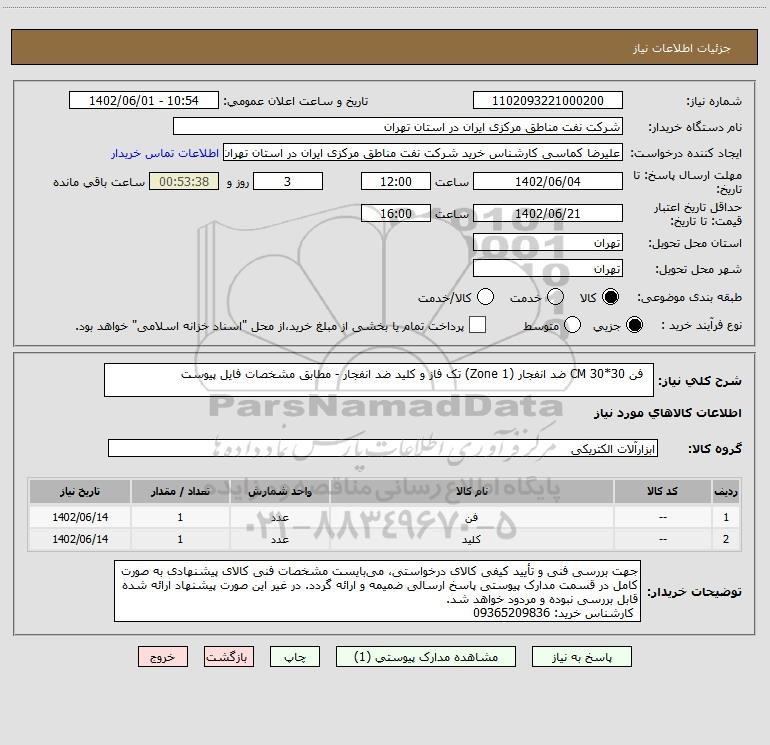Click price validity time 16:00
The image size is (770, 745).
[396, 214]
